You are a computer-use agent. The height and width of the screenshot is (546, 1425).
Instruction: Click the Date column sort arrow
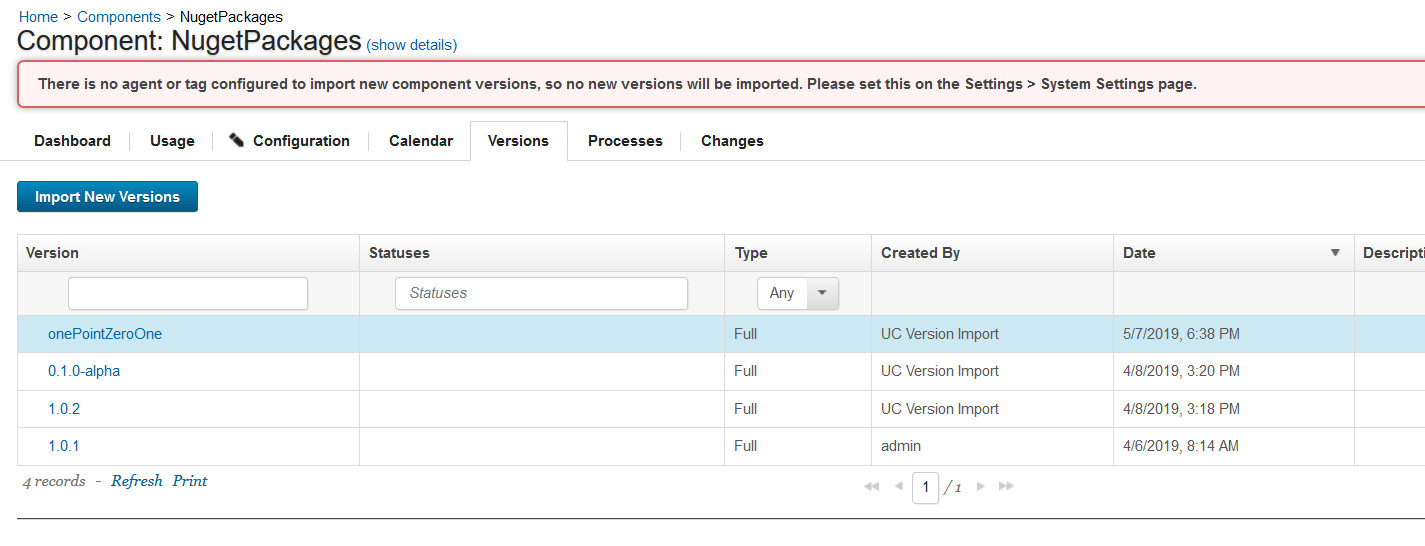point(1334,253)
